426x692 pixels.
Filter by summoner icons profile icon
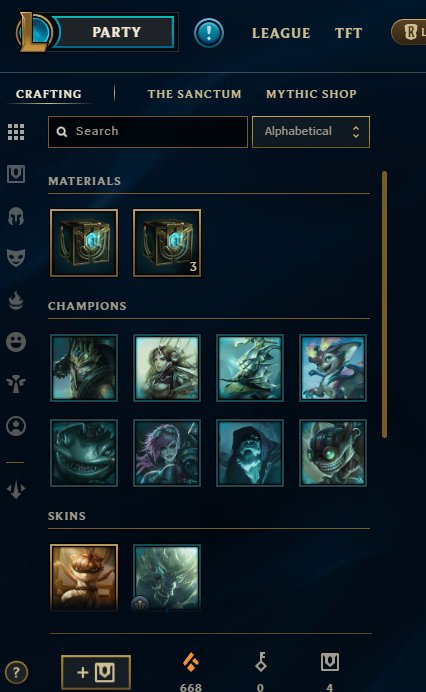coord(16,426)
